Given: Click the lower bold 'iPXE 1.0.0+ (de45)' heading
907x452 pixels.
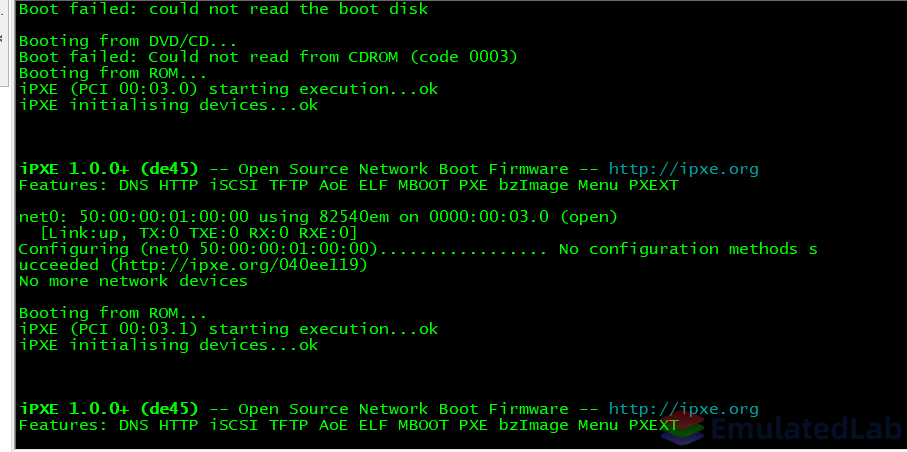Looking at the screenshot, I should click(109, 409).
